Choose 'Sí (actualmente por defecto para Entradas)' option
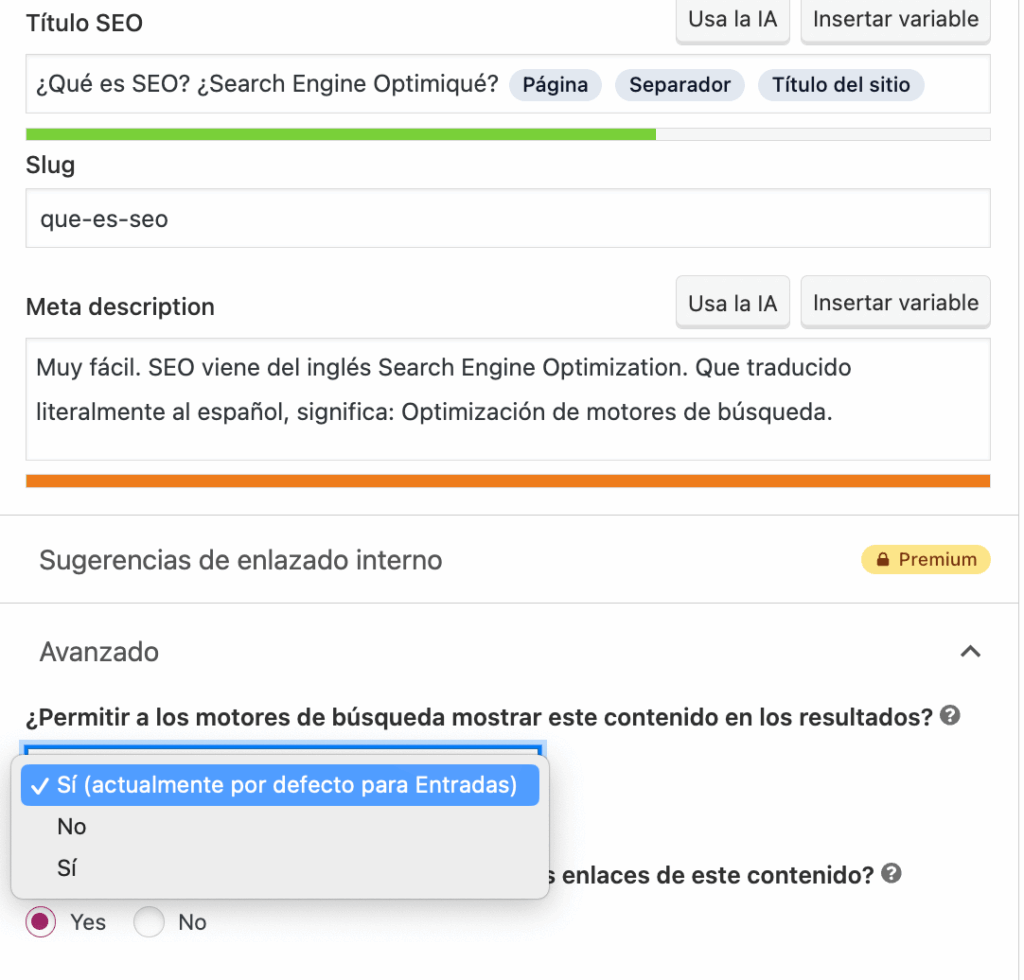The image size is (1024, 980). click(x=280, y=785)
